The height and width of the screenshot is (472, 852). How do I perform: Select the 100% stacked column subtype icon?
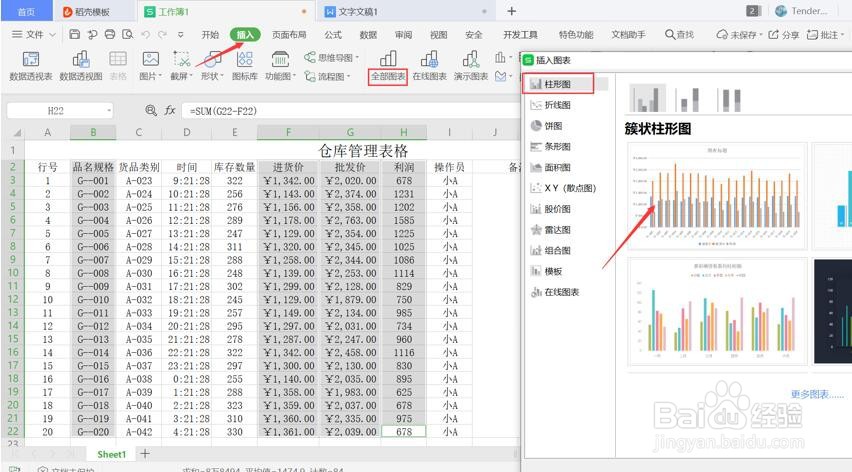[x=730, y=99]
